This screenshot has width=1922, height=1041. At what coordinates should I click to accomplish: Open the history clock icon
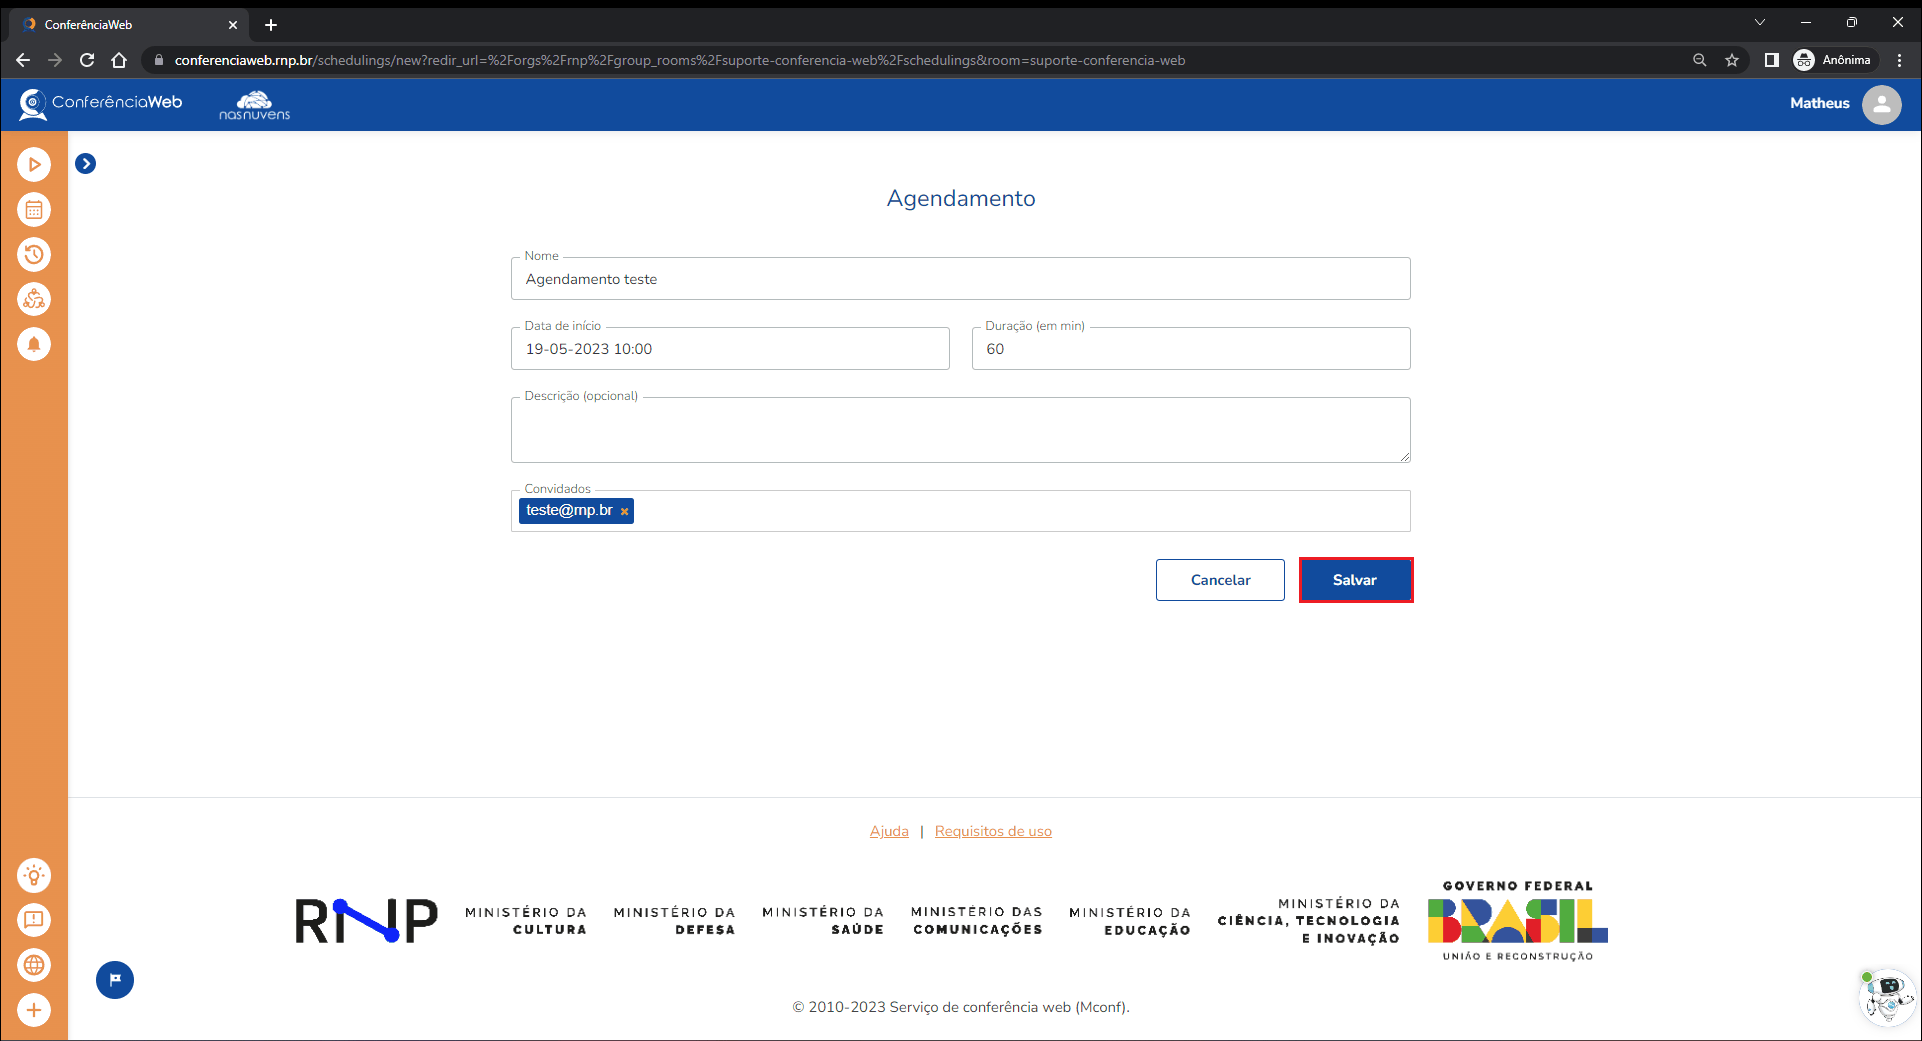click(34, 254)
